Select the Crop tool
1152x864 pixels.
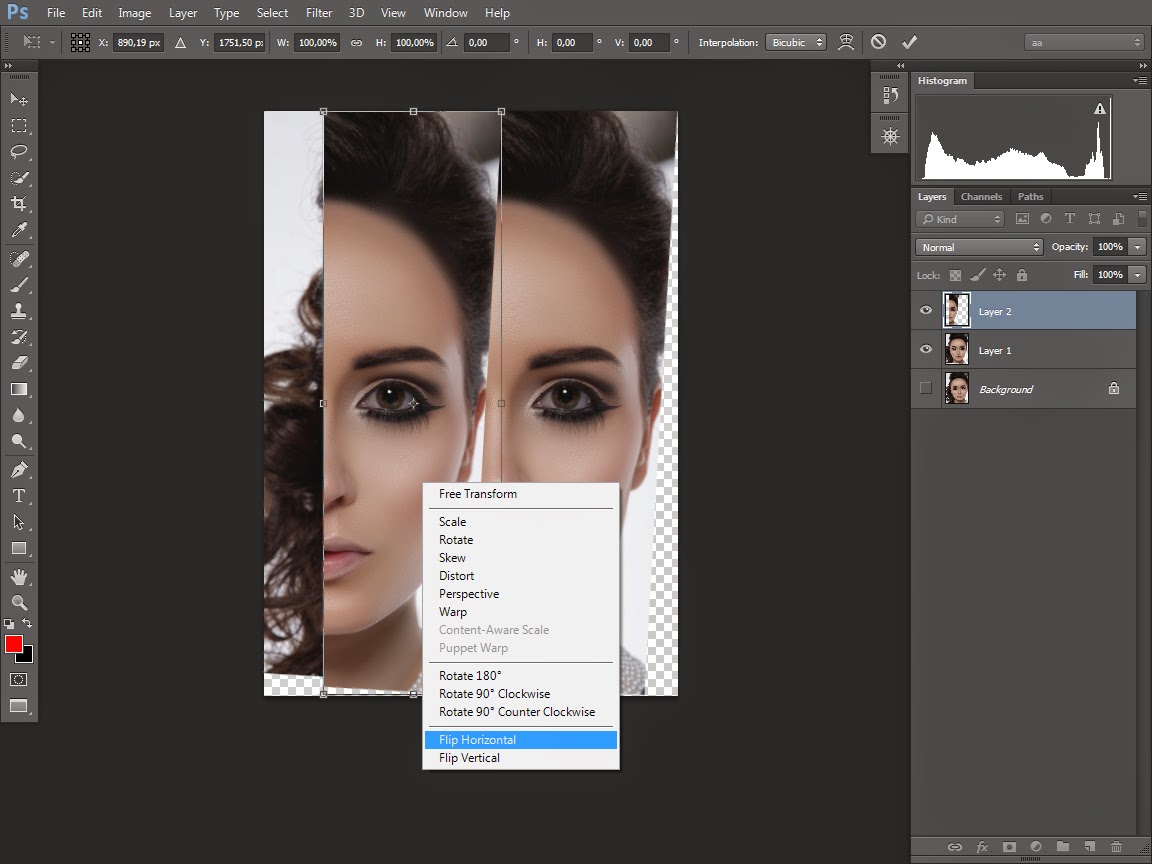click(19, 204)
